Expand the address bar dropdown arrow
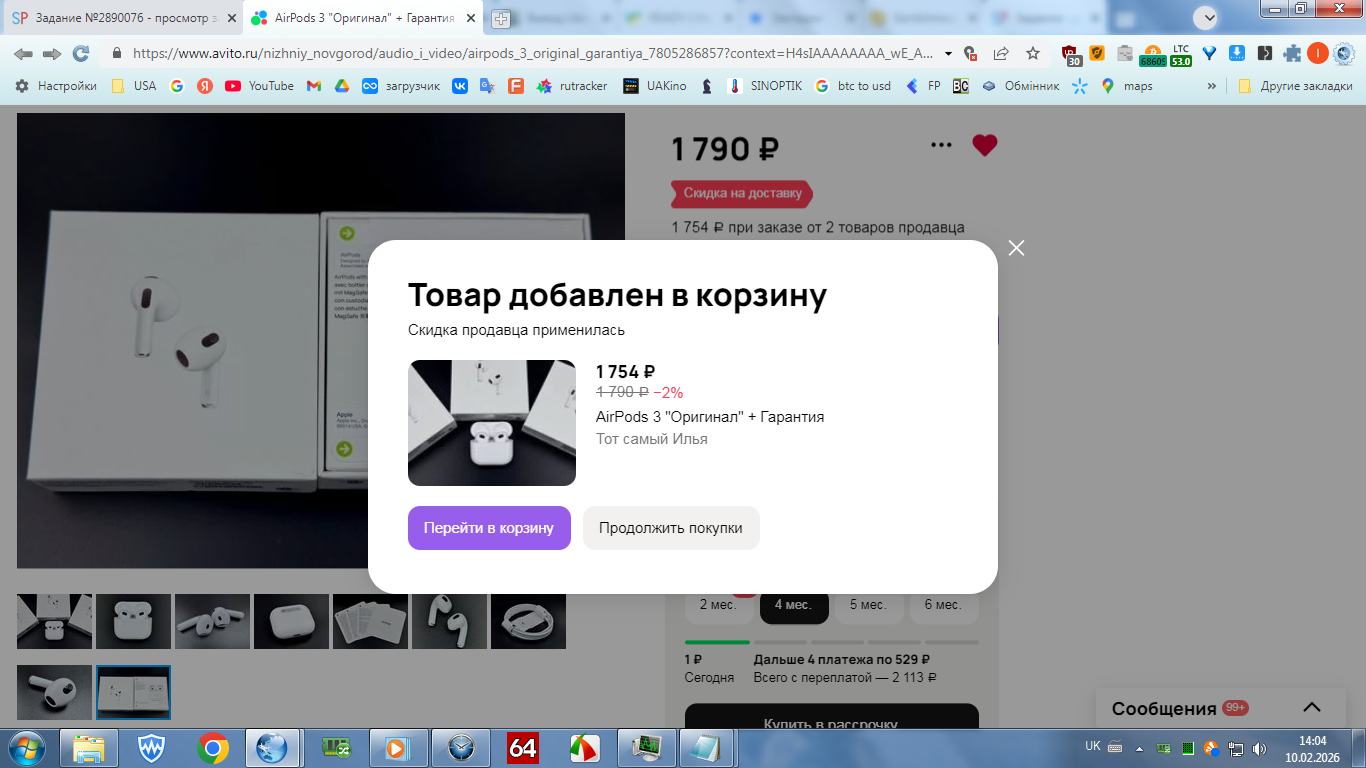Screen dimensions: 1366x768 [x=948, y=54]
